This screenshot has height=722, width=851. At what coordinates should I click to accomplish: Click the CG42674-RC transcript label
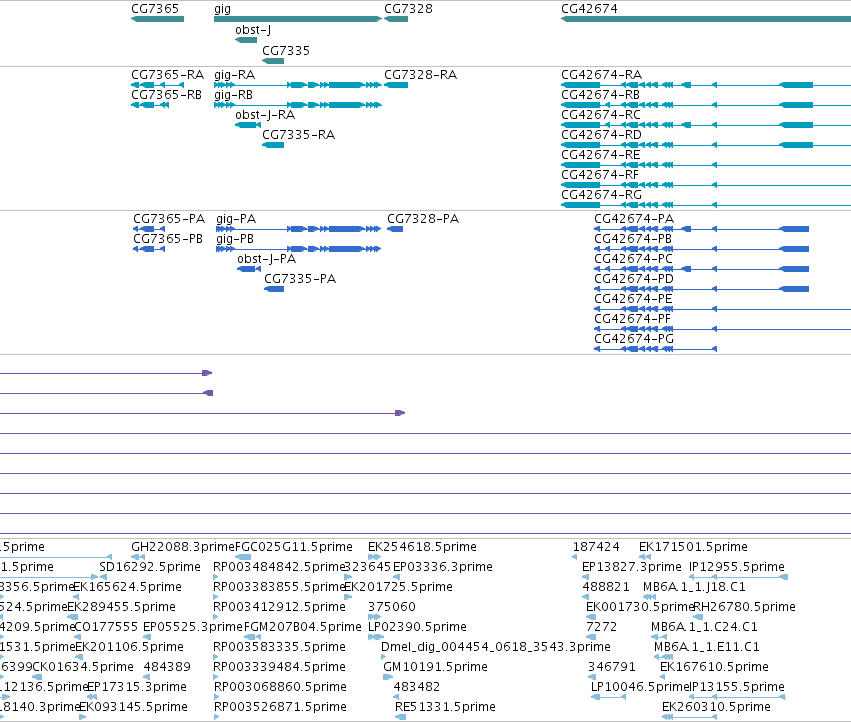601,115
